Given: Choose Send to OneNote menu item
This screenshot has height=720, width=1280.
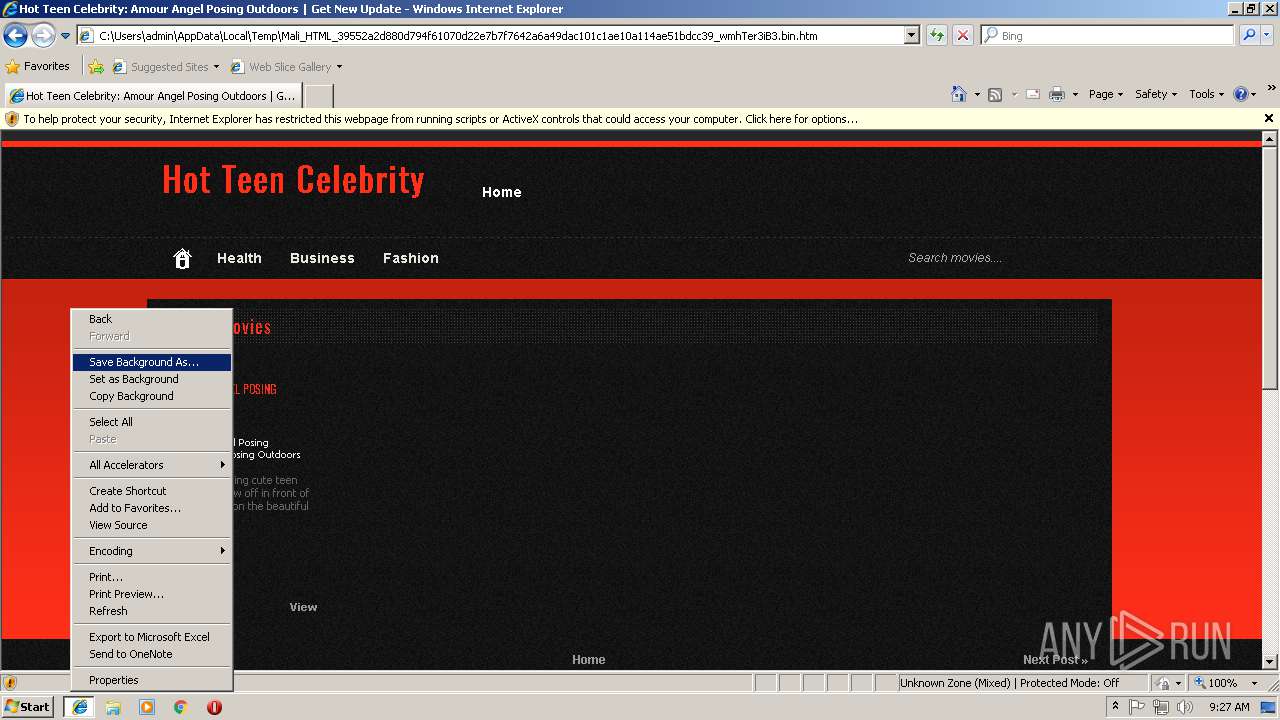Looking at the screenshot, I should (152, 654).
